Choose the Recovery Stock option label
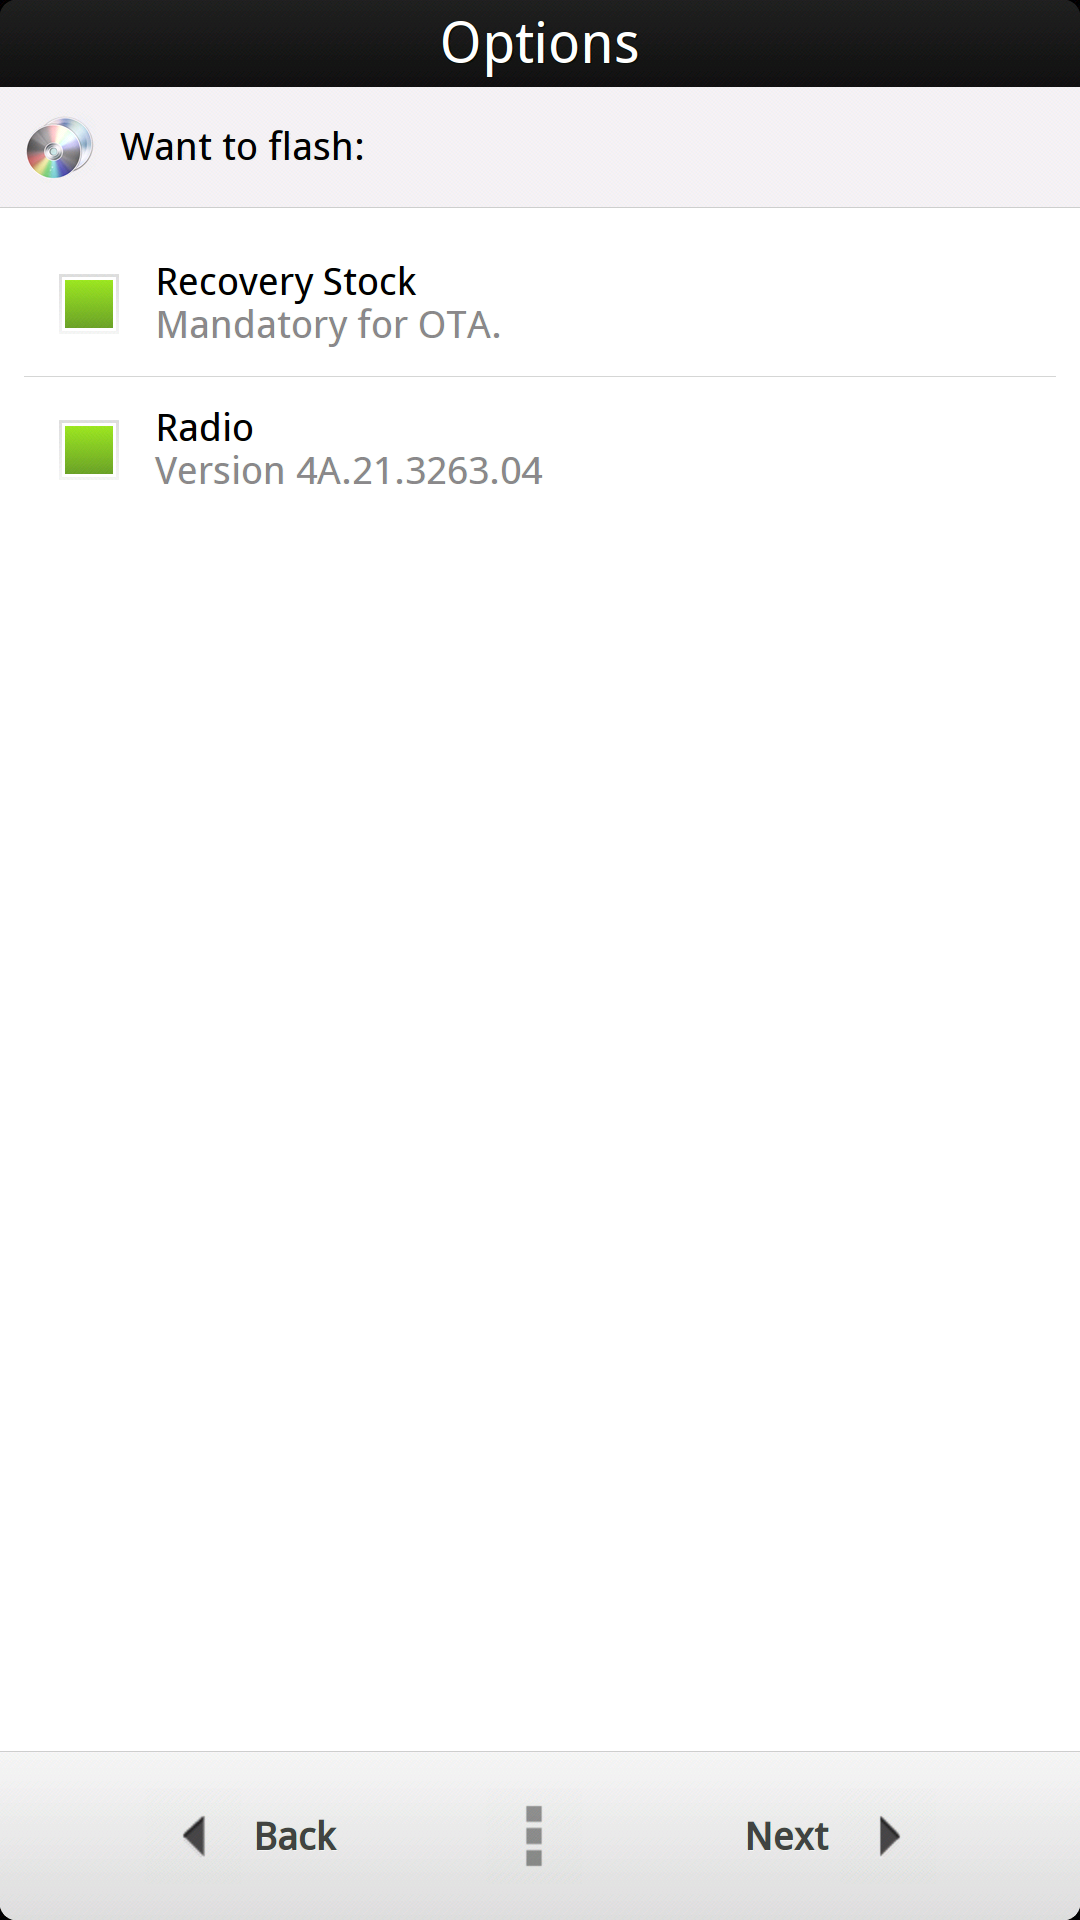 pyautogui.click(x=286, y=282)
